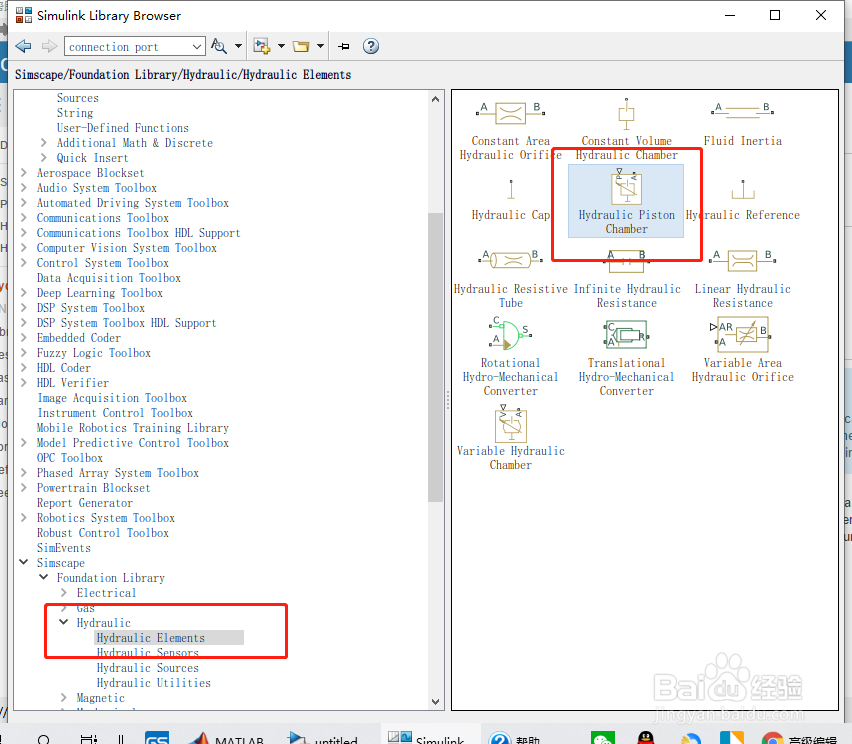Image resolution: width=852 pixels, height=744 pixels.
Task: Open Hydraulic Elements in the tree
Action: tap(151, 637)
